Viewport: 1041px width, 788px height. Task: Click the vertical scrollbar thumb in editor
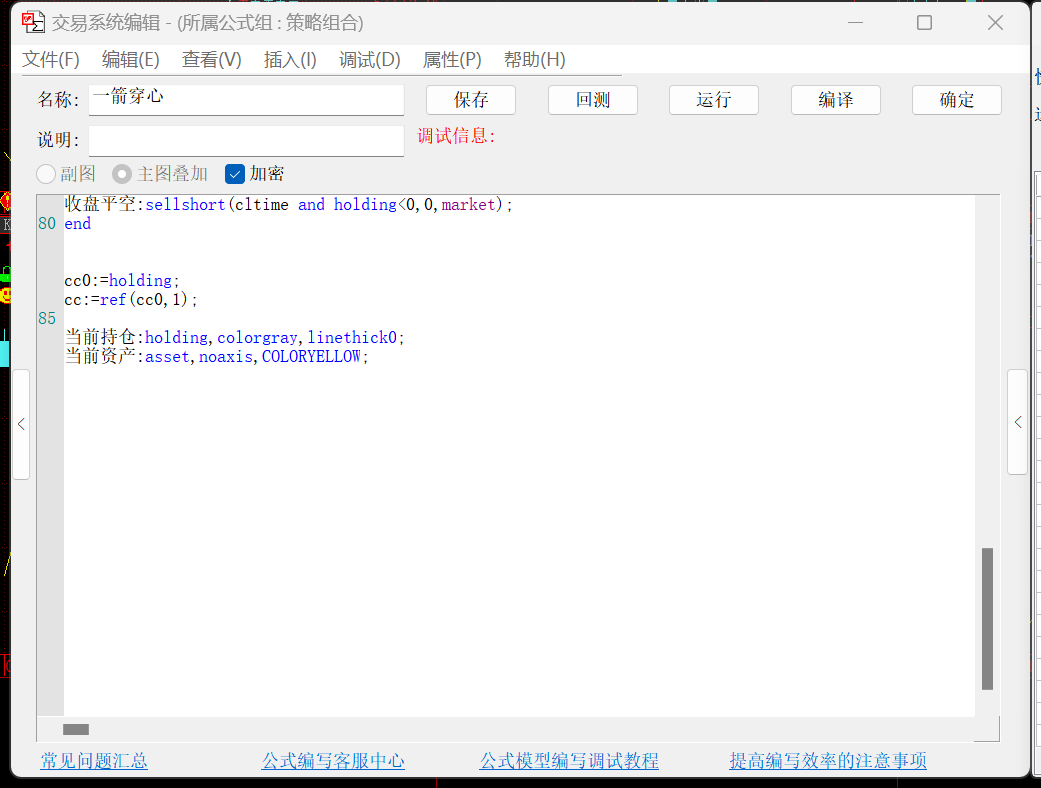pos(987,618)
